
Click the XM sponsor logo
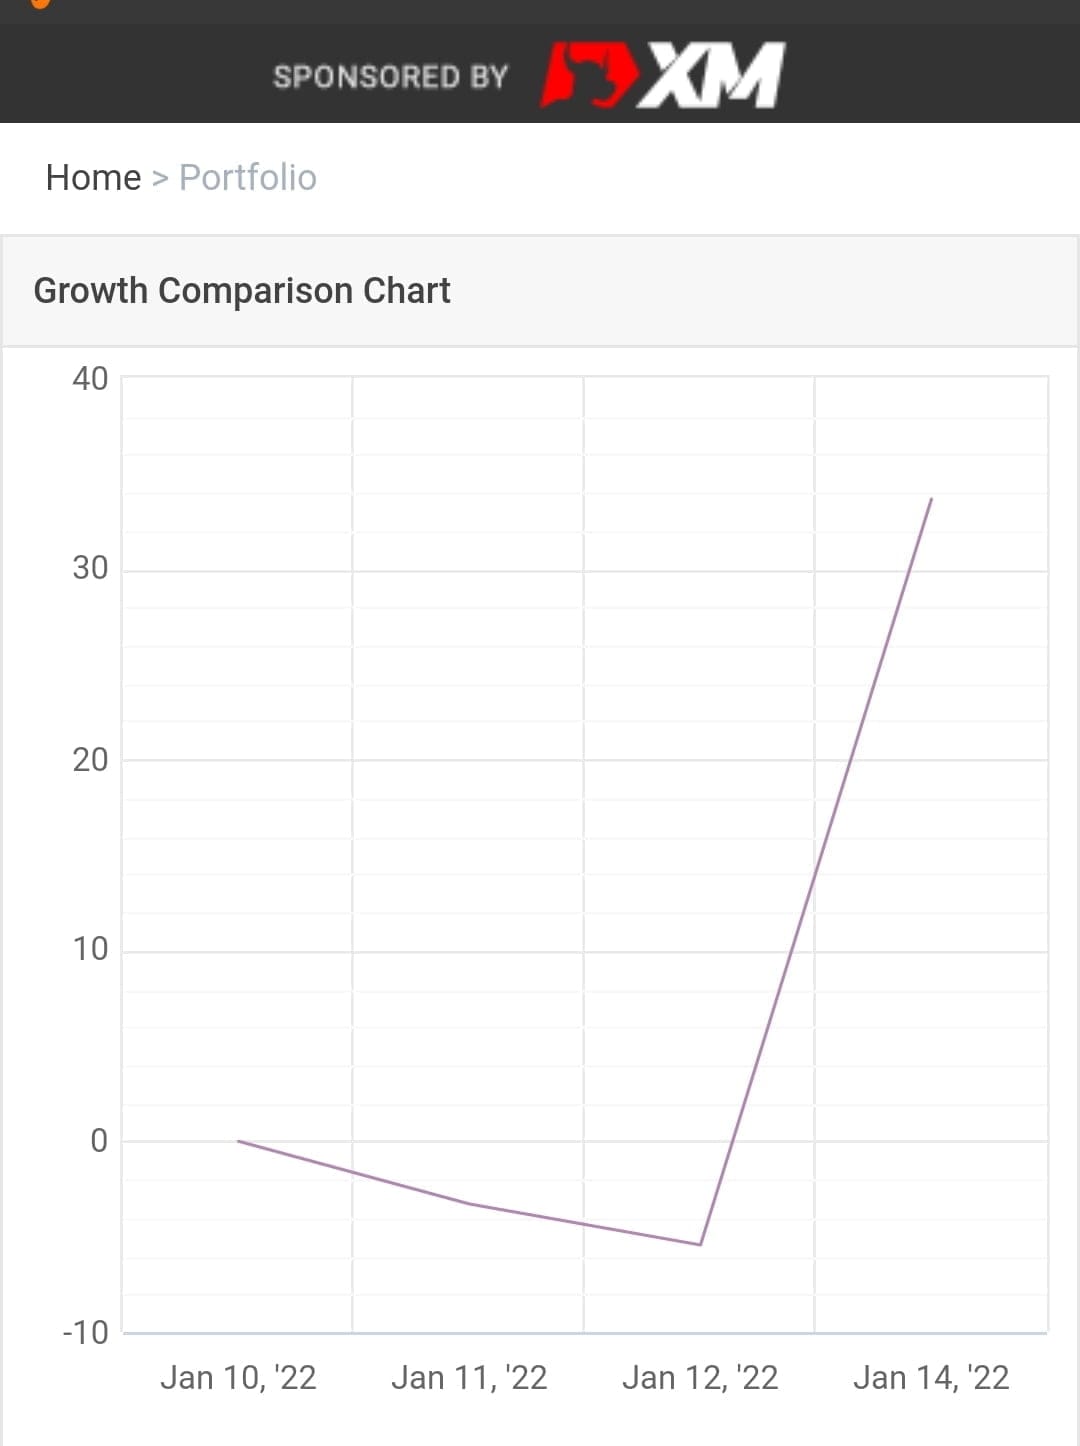[x=664, y=75]
